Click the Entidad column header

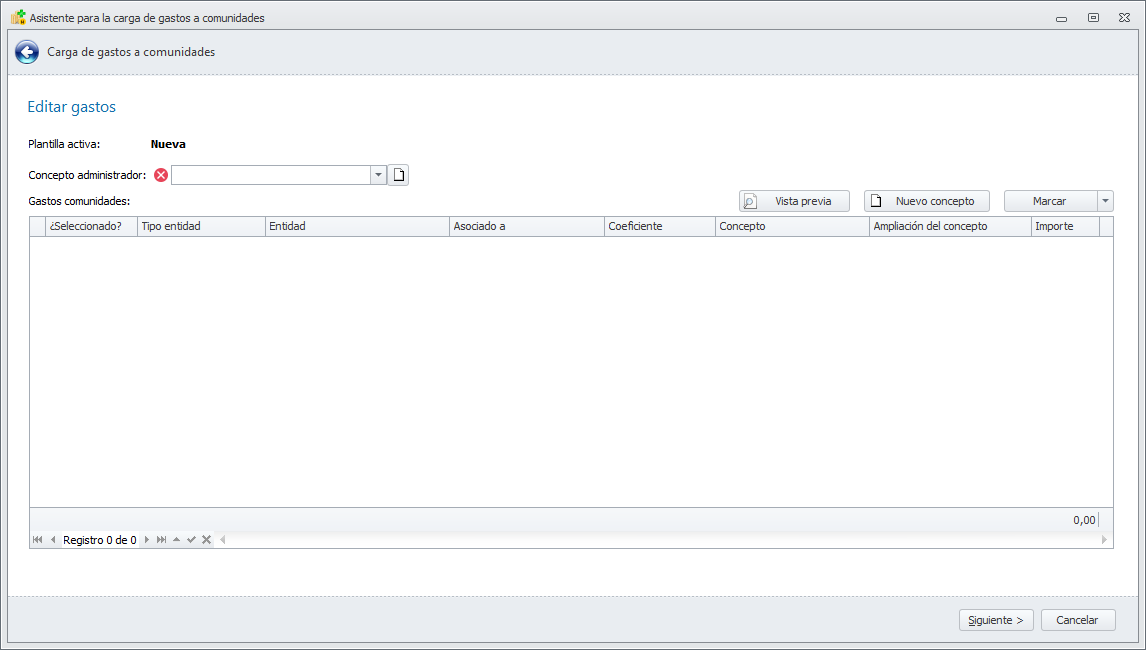click(357, 227)
